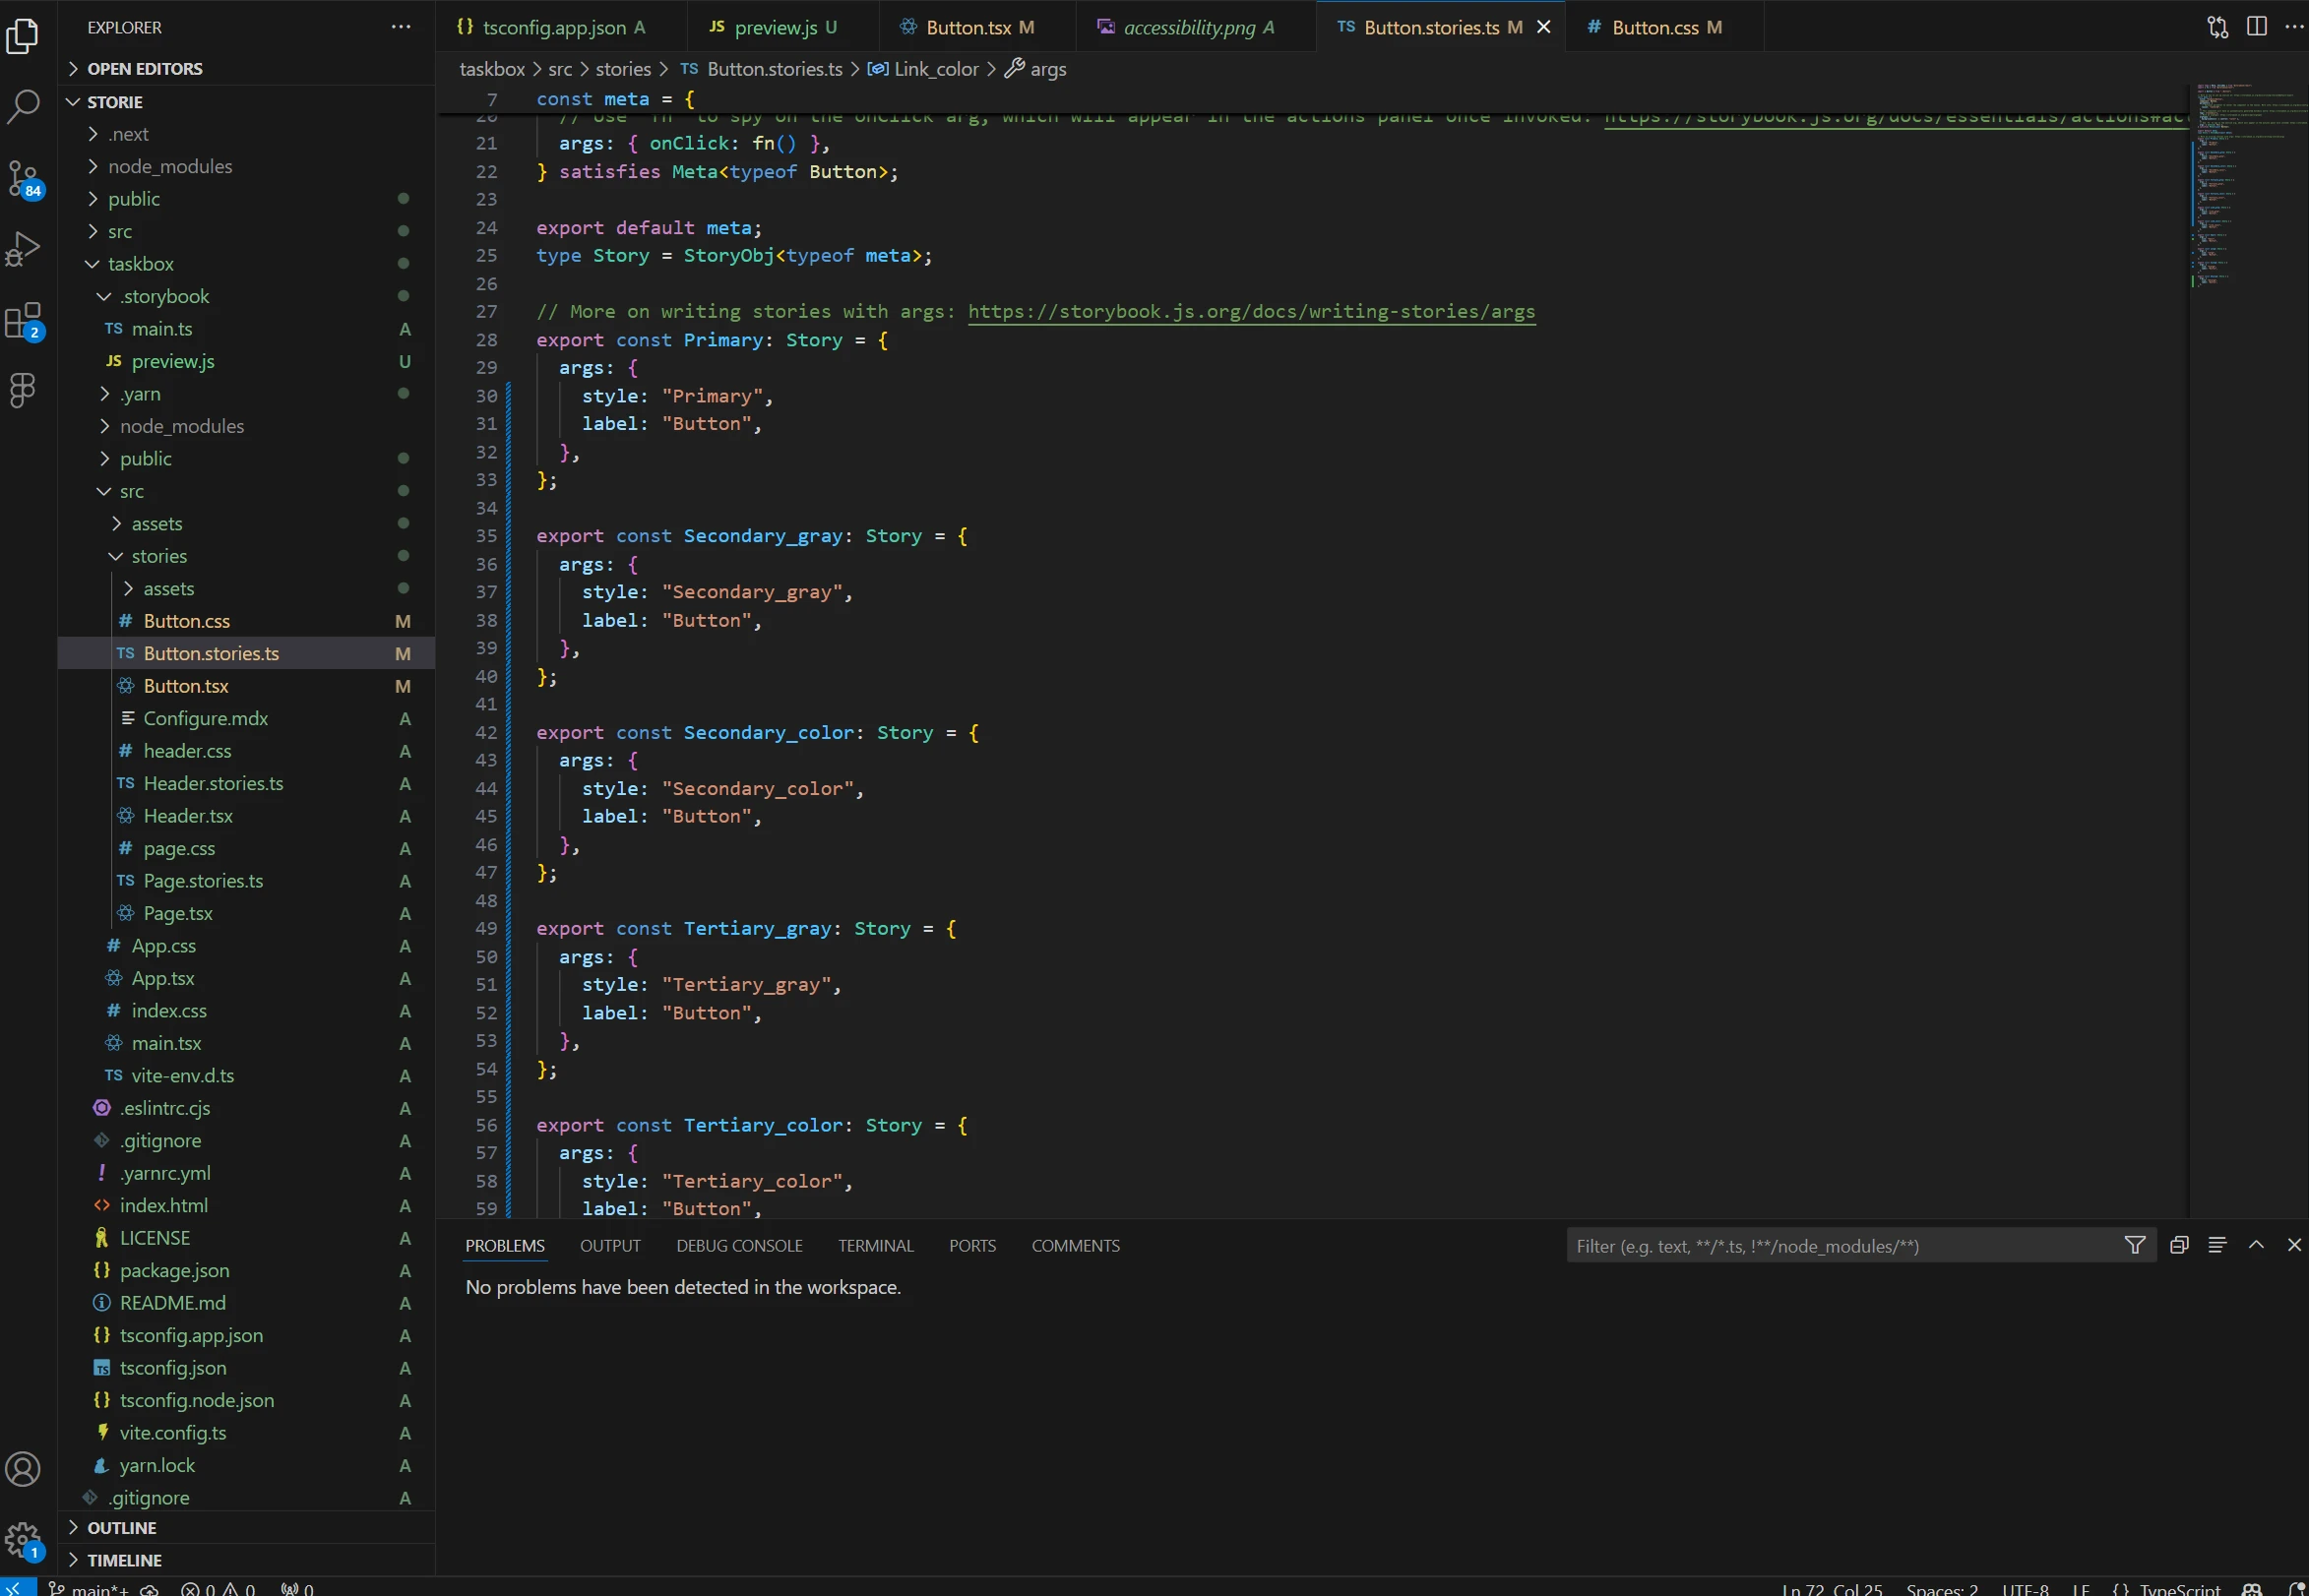Switch to the tsconfig.app.json tab
The image size is (2309, 1596).
562,27
